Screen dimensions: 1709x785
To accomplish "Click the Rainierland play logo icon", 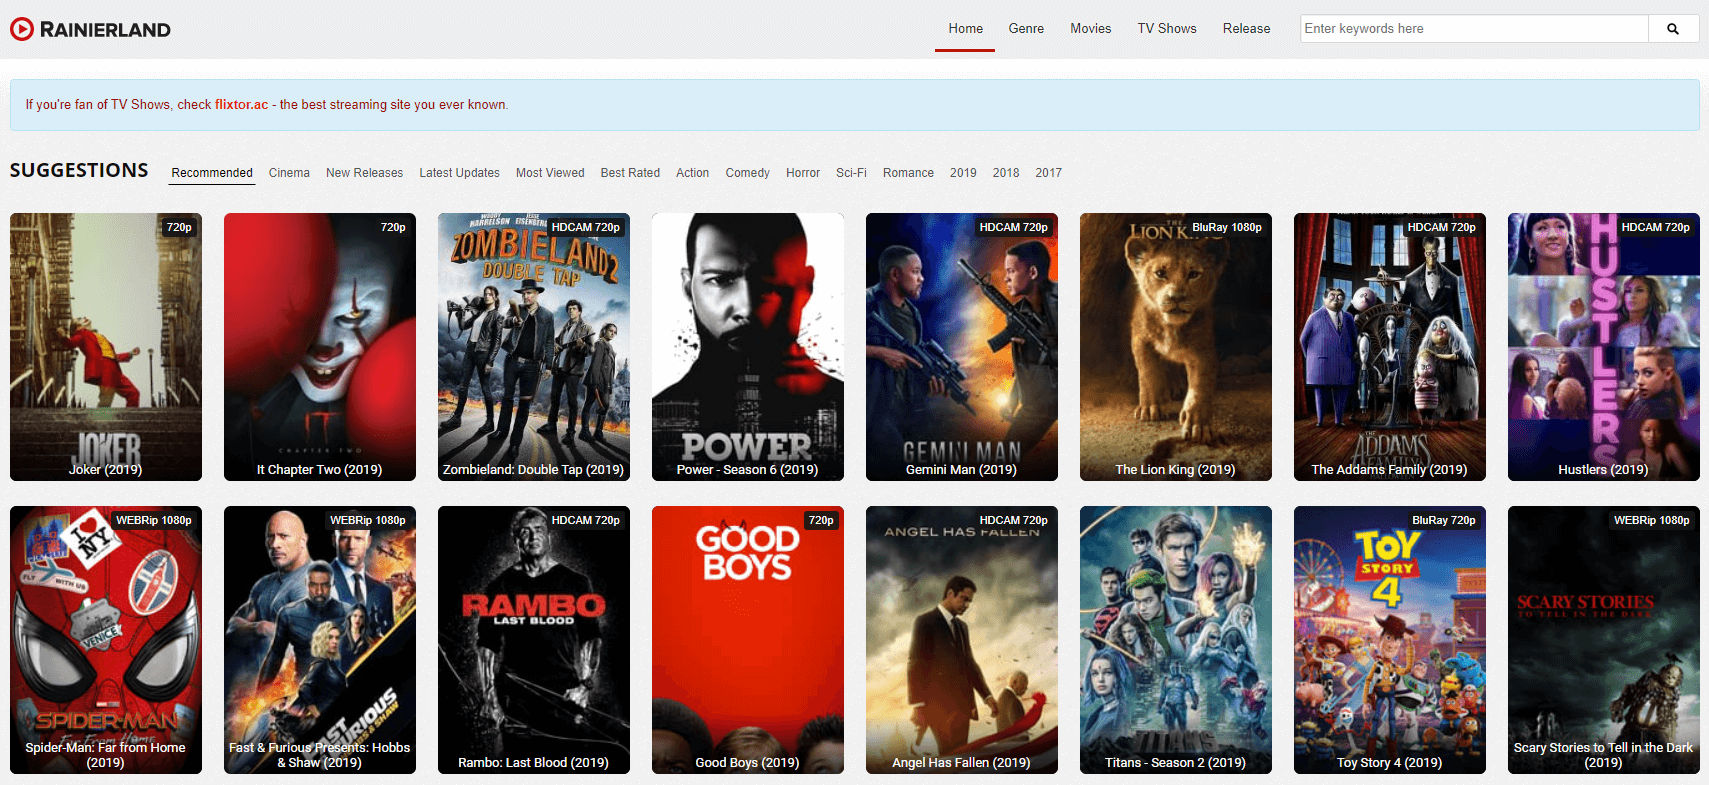I will (22, 29).
